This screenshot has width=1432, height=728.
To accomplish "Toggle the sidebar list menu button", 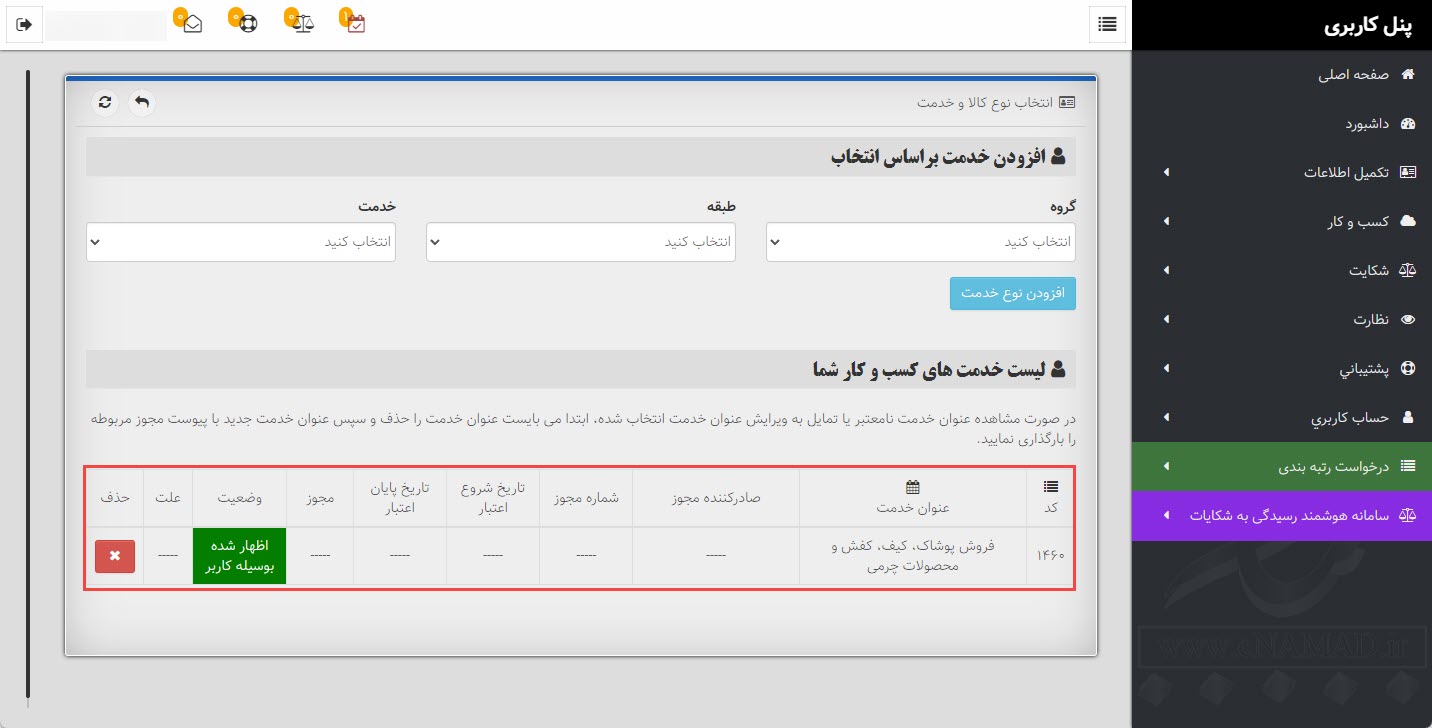I will [x=1107, y=25].
